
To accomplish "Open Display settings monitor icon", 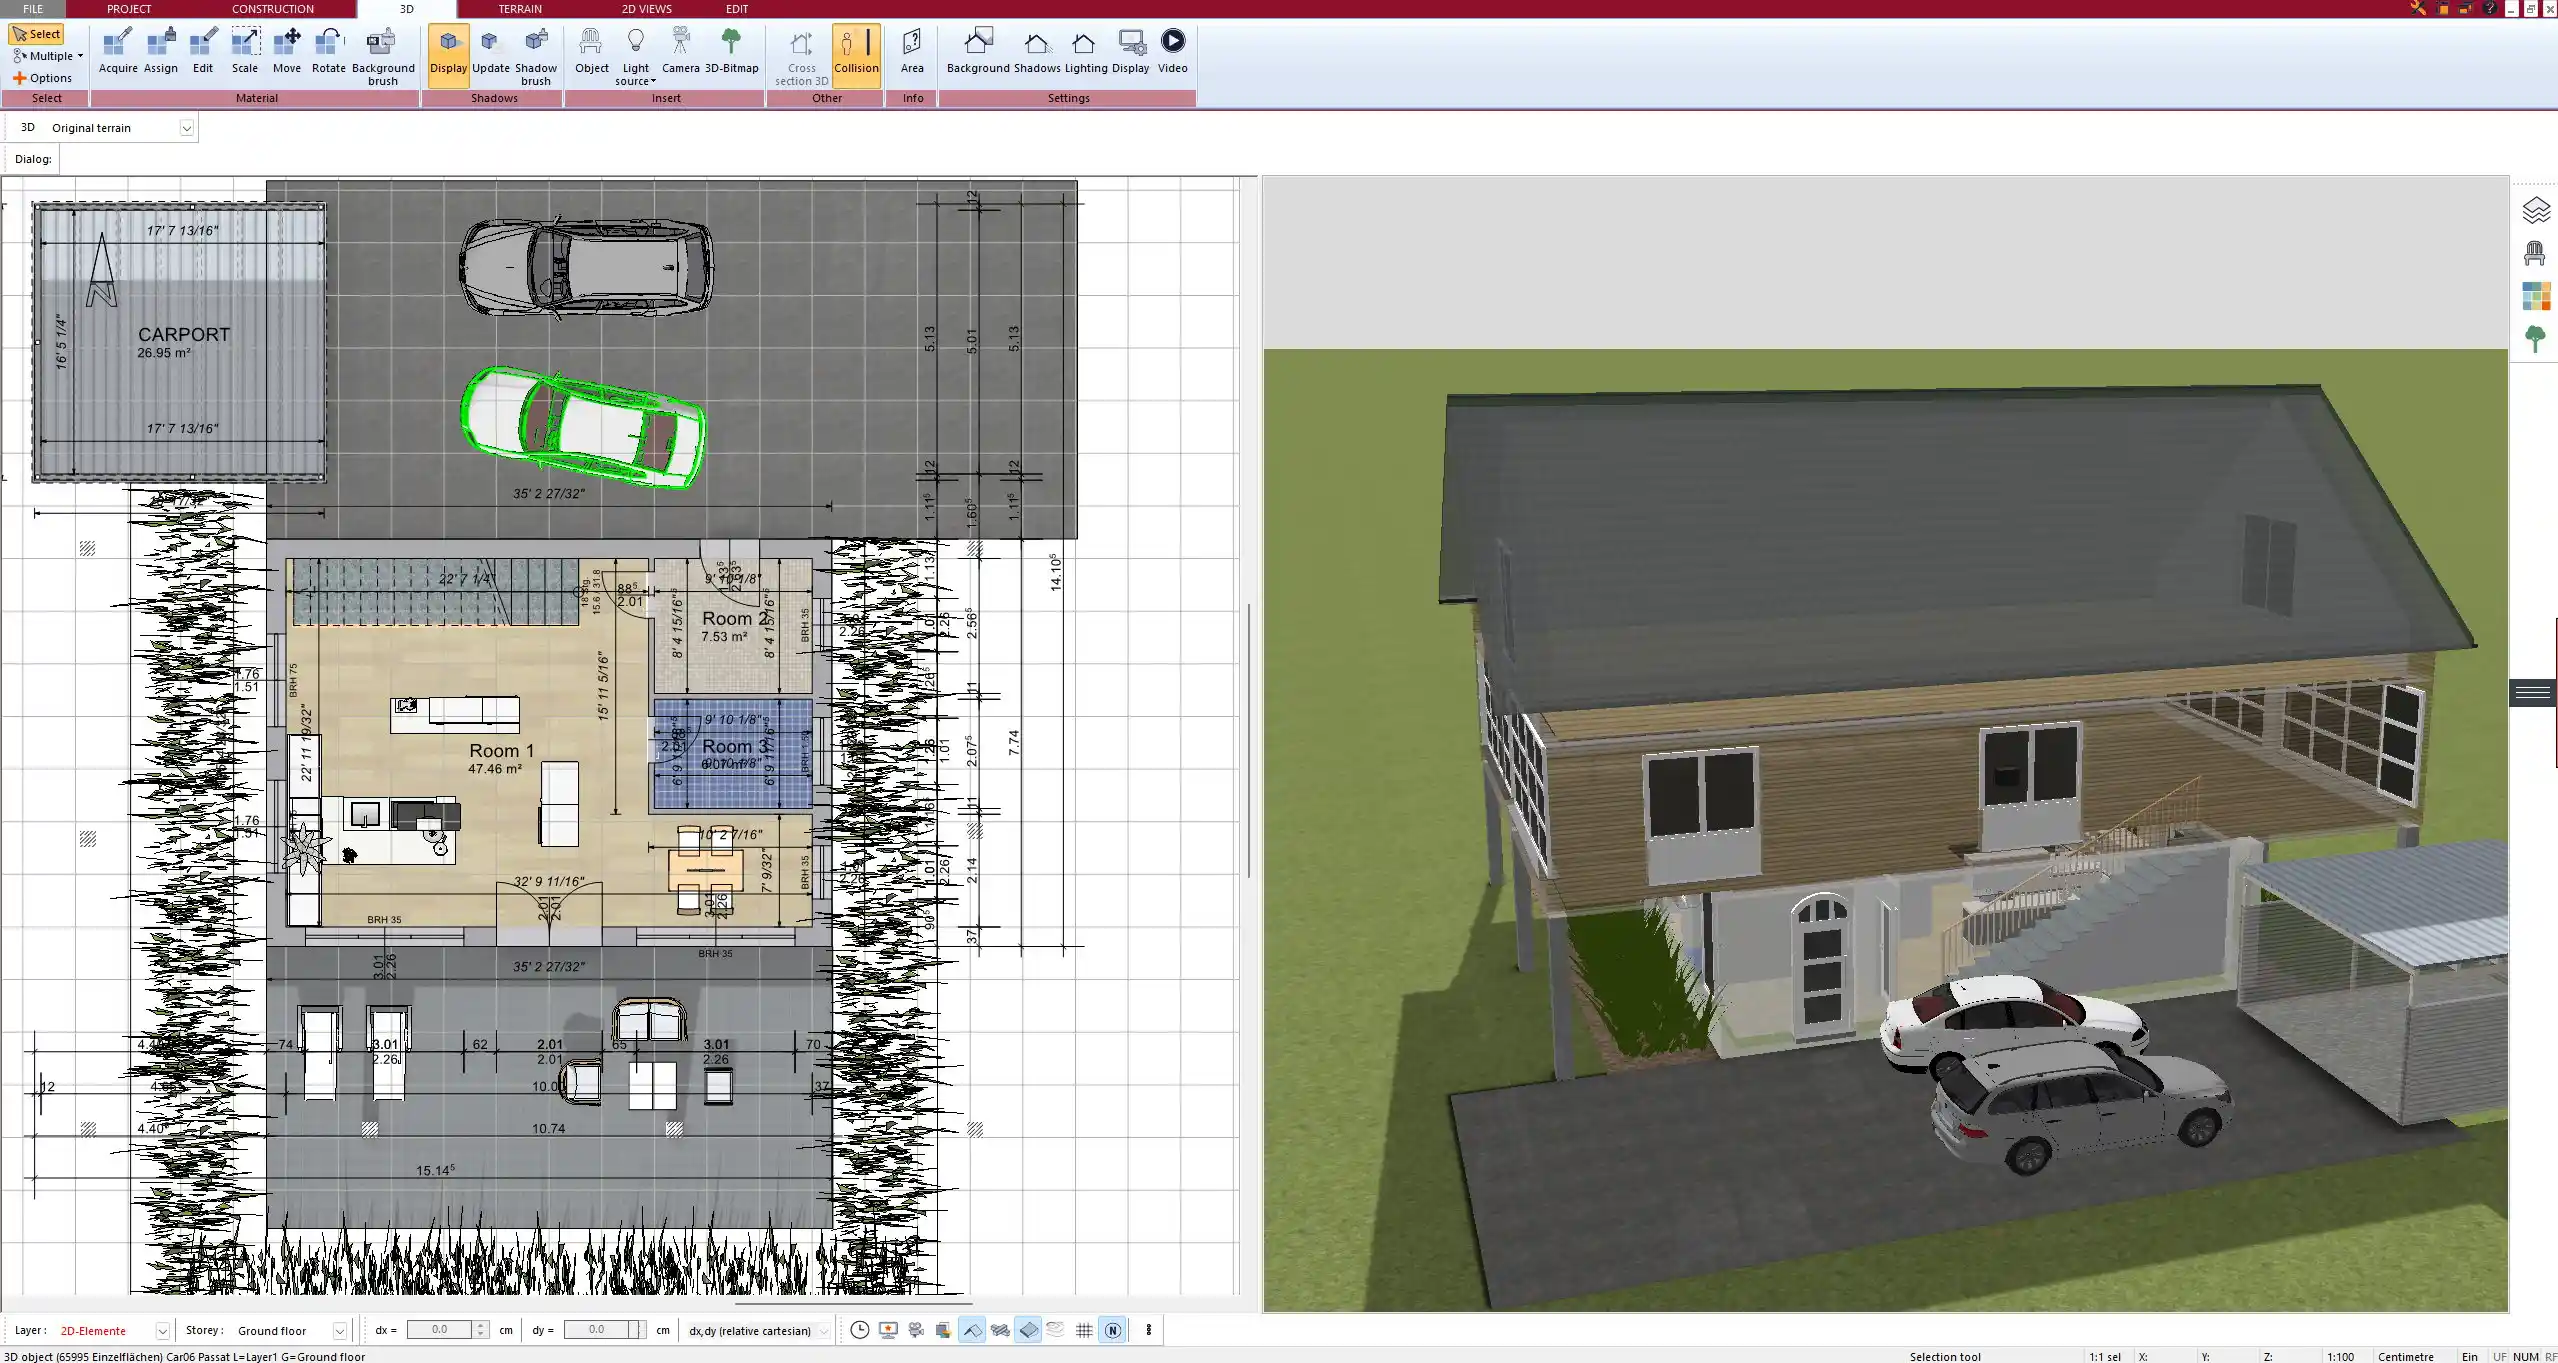I will pyautogui.click(x=1131, y=52).
